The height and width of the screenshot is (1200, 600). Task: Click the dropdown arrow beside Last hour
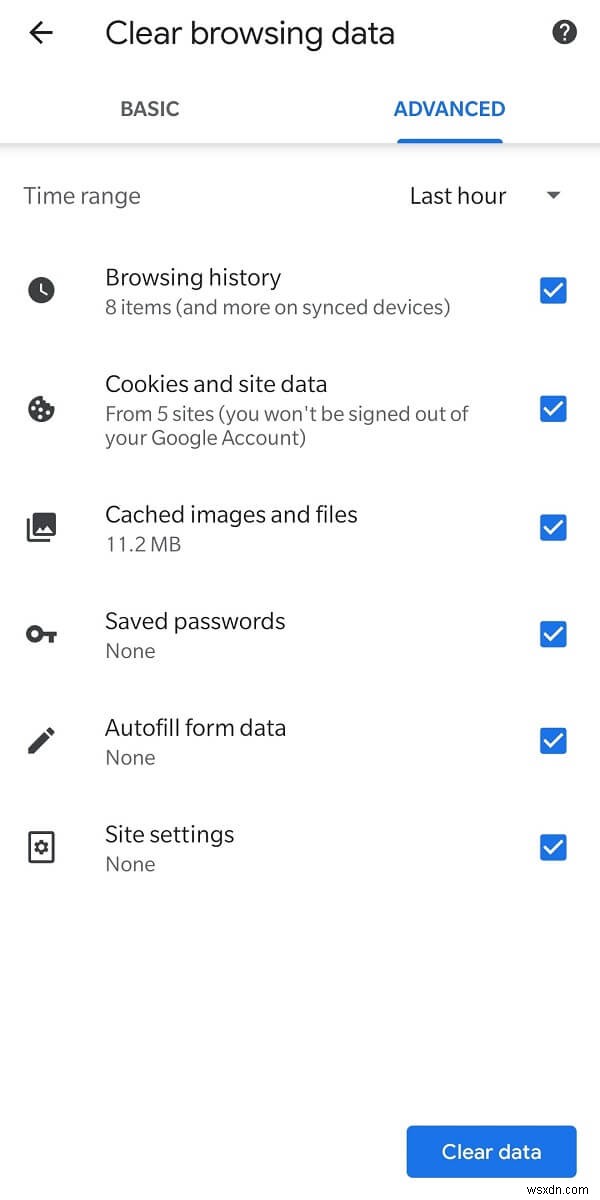(x=553, y=196)
